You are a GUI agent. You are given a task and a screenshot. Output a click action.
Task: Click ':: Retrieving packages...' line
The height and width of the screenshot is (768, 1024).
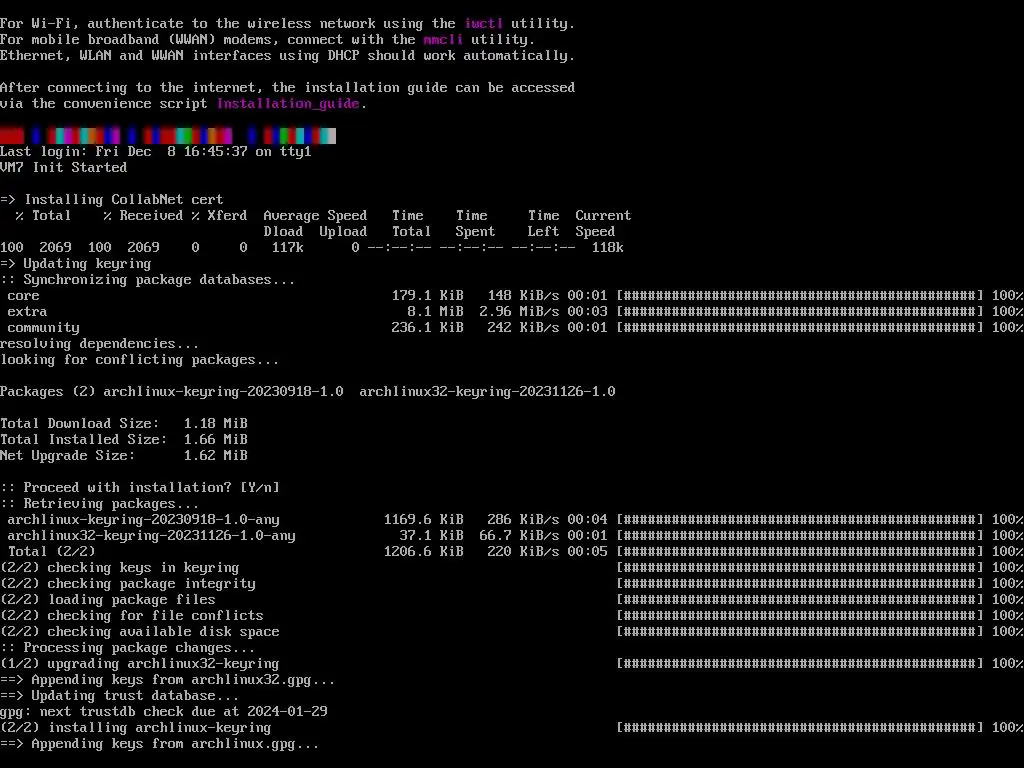click(x=100, y=504)
